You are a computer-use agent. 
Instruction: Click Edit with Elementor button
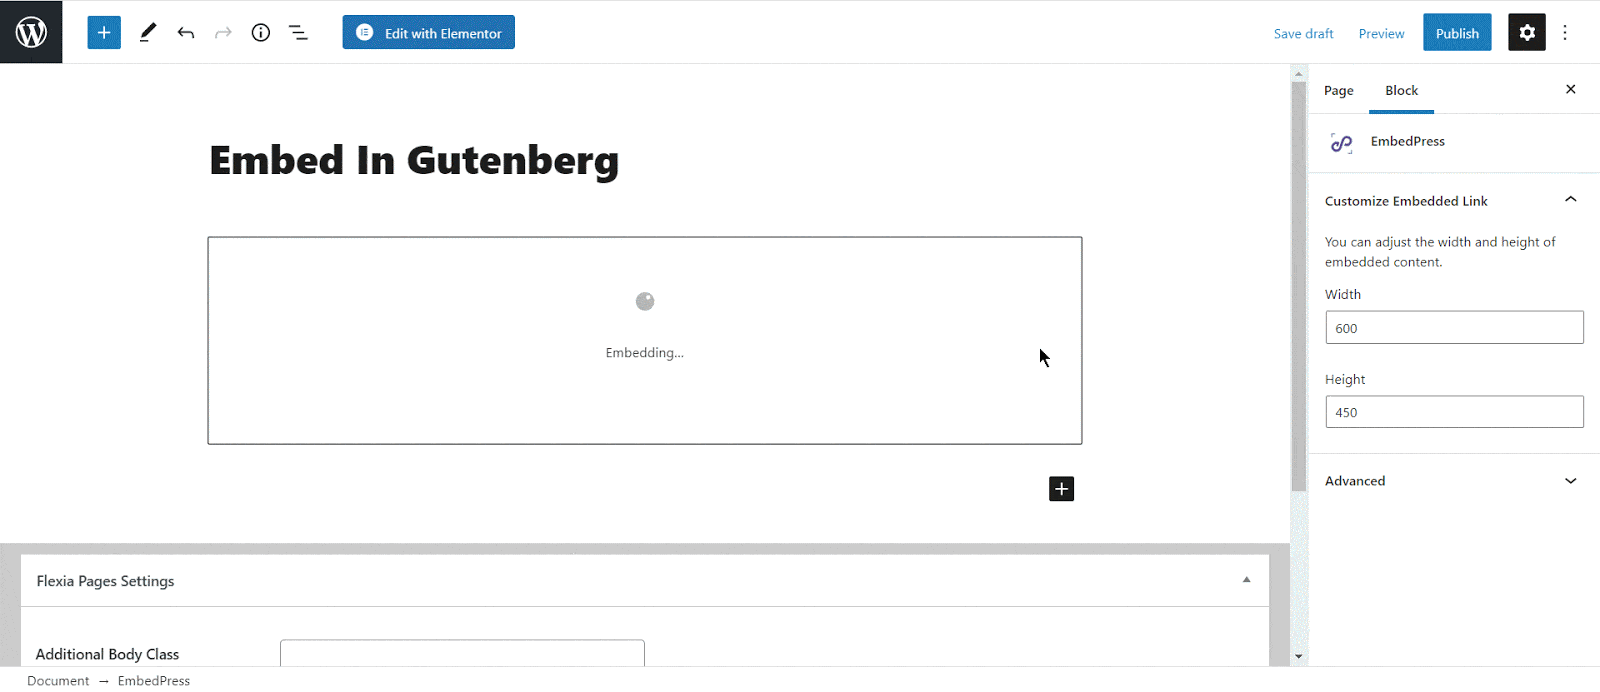(429, 32)
